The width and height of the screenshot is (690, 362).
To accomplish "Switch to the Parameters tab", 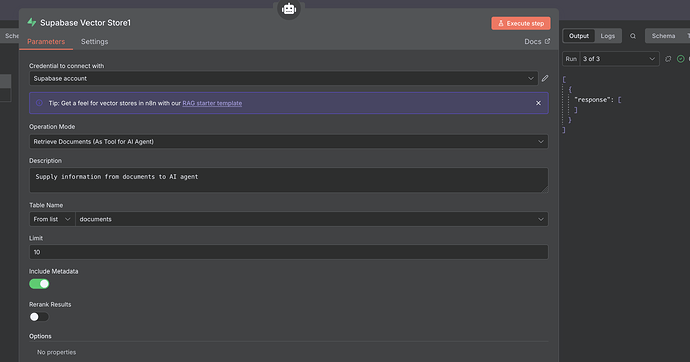I will coord(46,41).
